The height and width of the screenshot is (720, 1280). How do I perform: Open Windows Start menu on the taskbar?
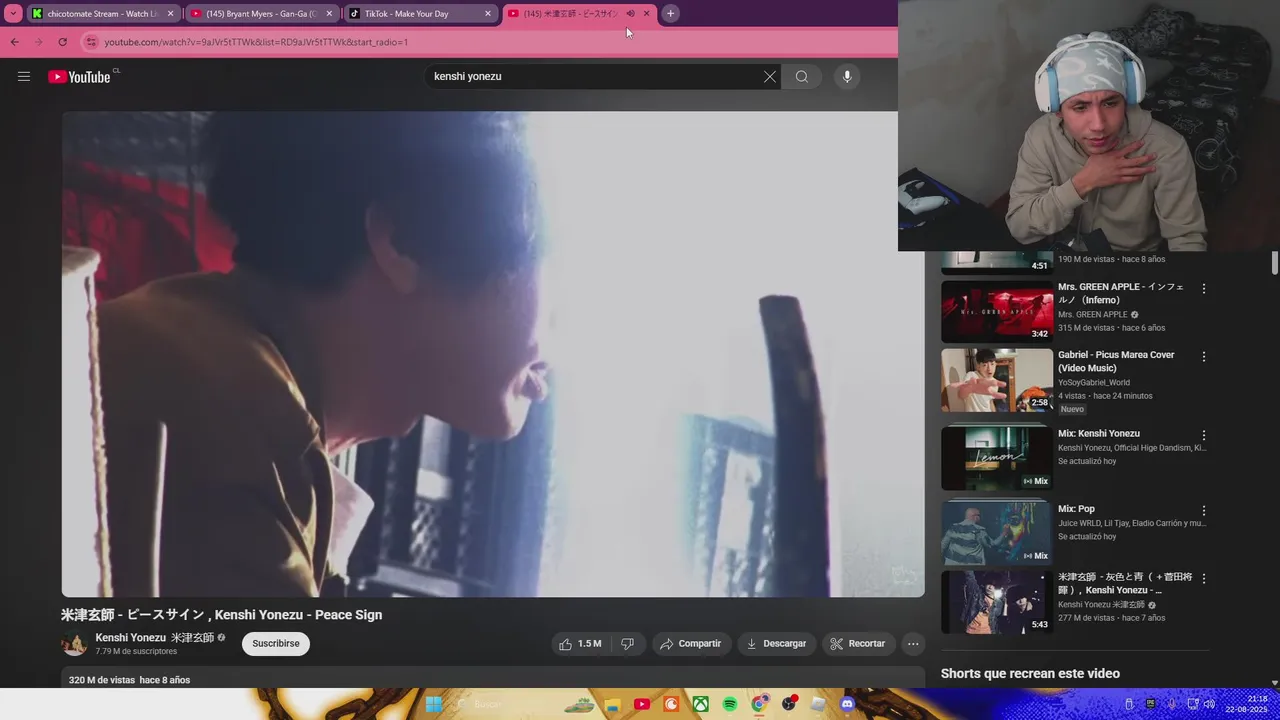point(433,704)
